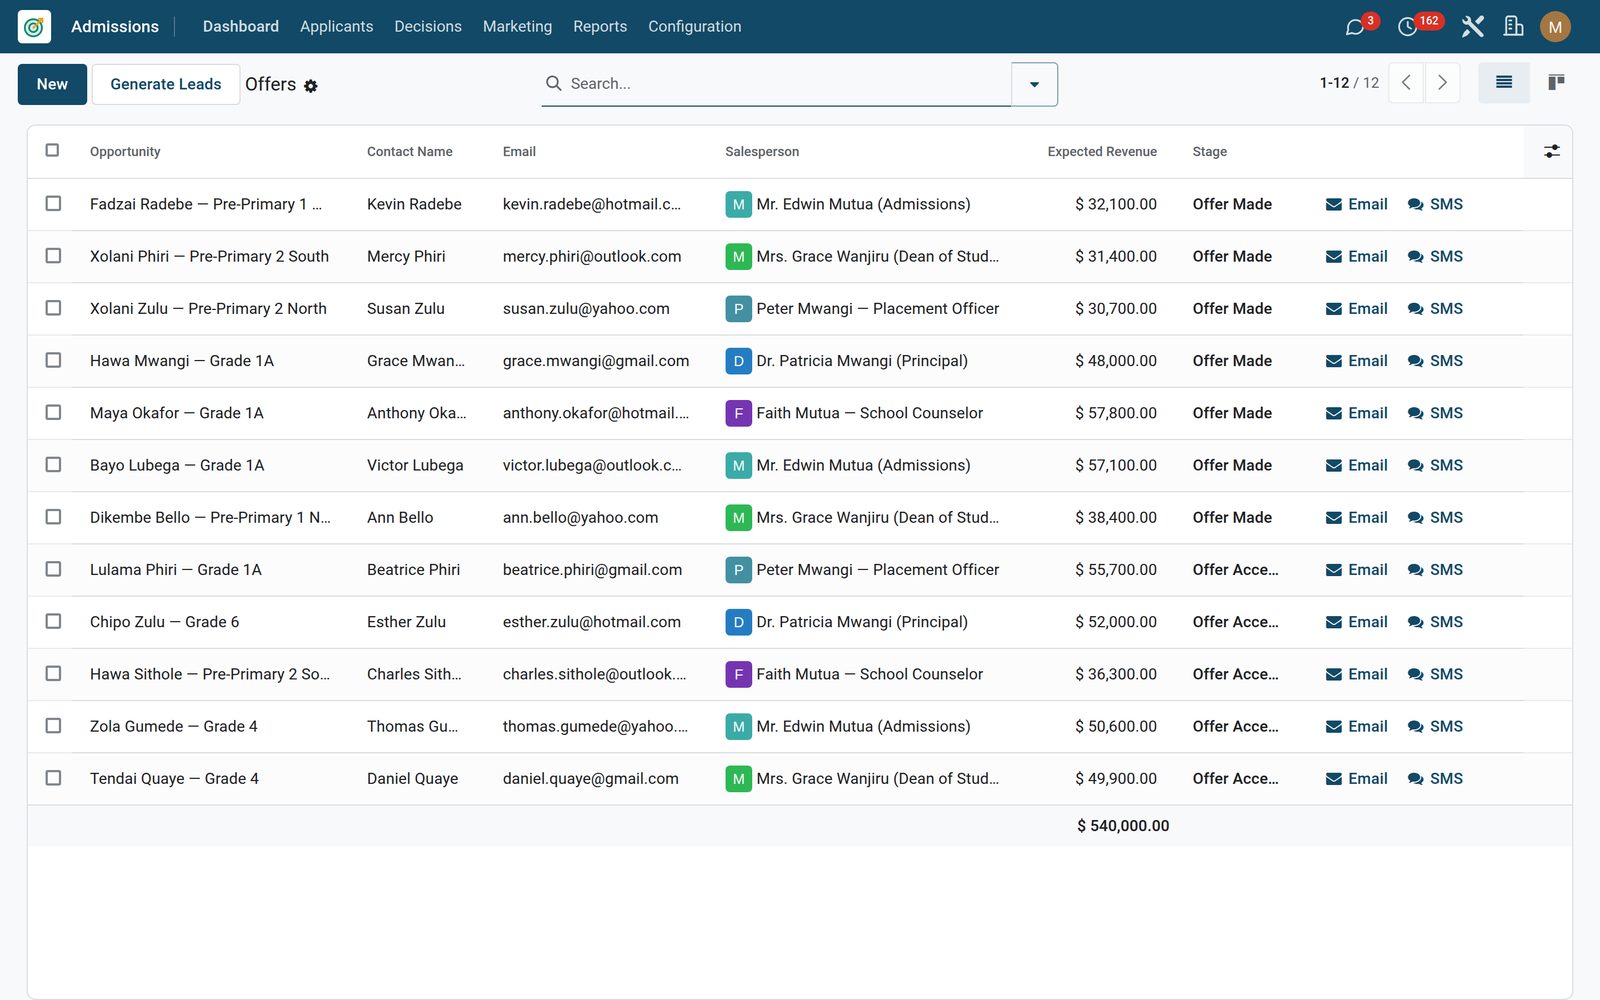Viewport: 1600px width, 1000px height.
Task: Send SMS for Chipo Zulu row
Action: point(1435,622)
